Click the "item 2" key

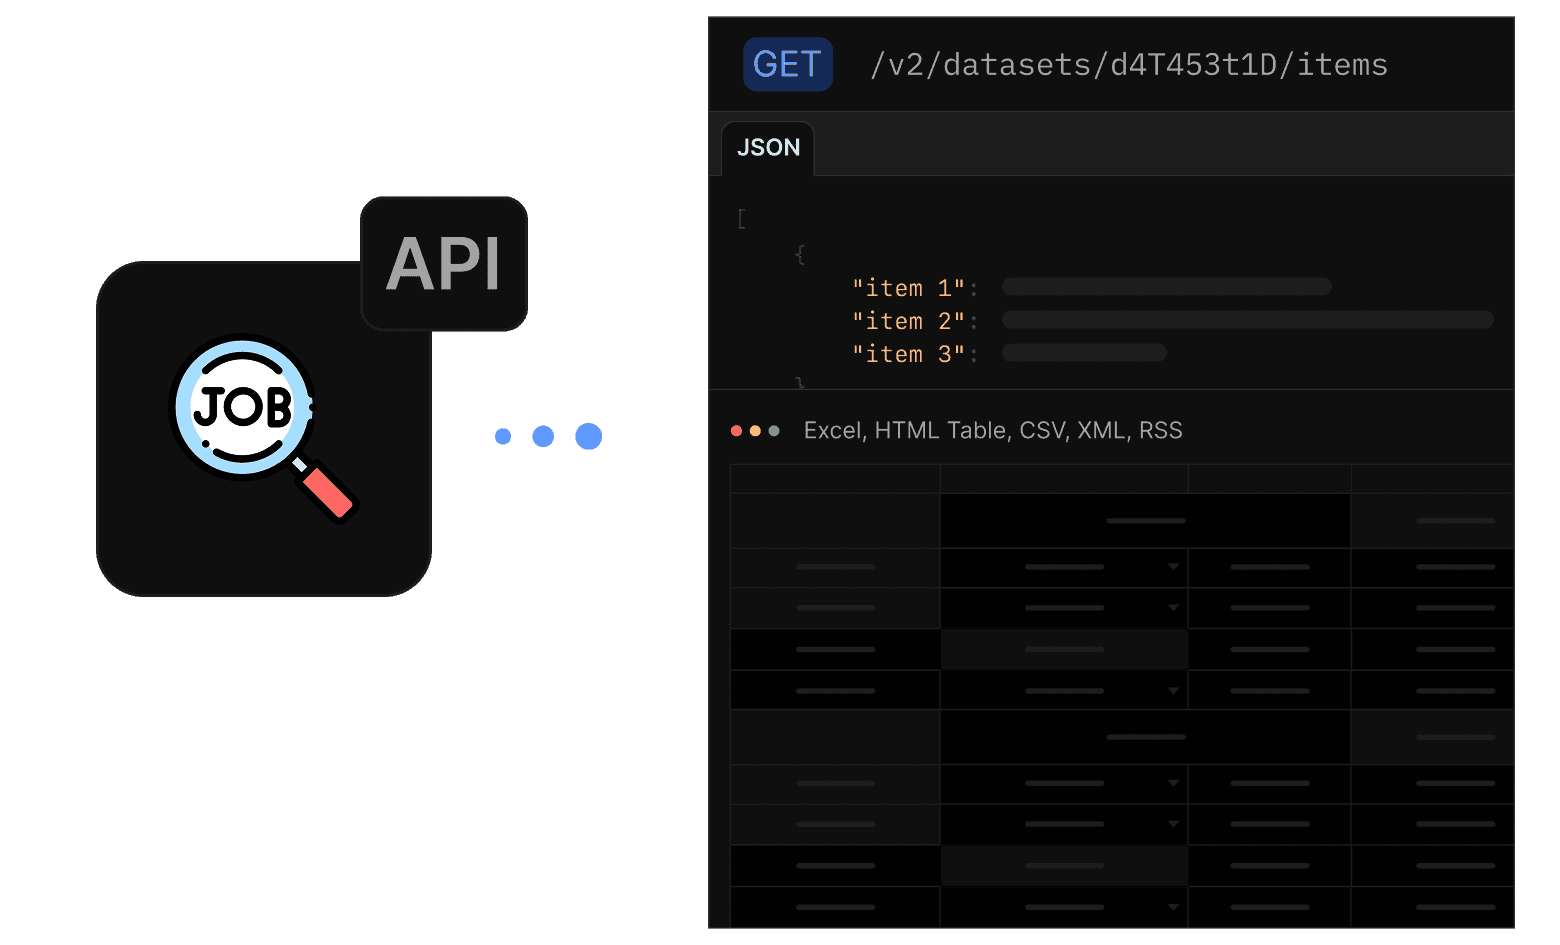pyautogui.click(x=909, y=321)
